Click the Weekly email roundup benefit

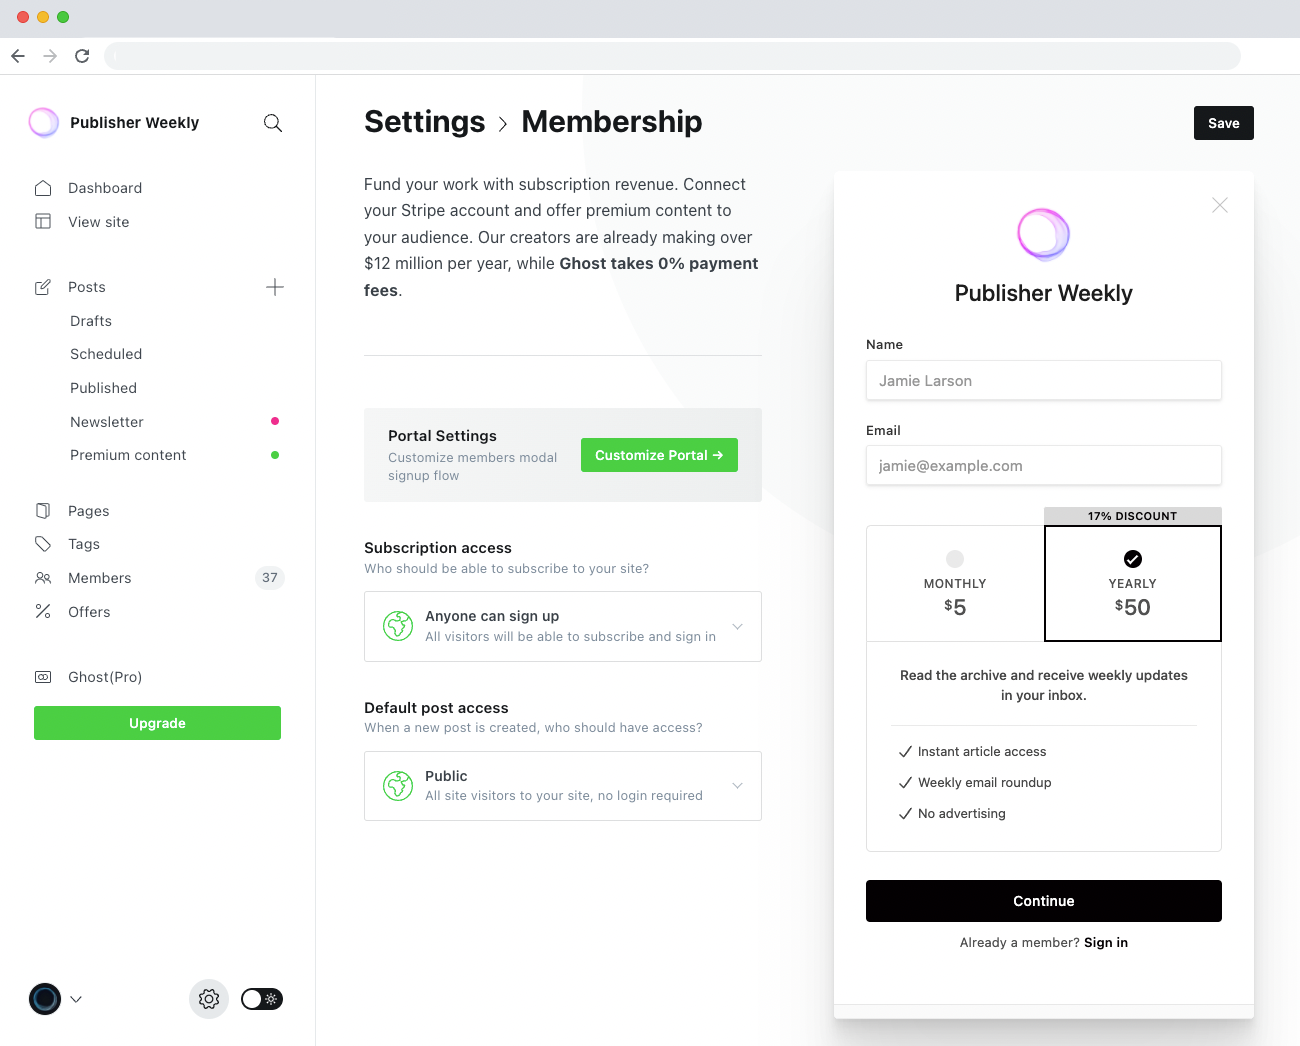(x=975, y=782)
